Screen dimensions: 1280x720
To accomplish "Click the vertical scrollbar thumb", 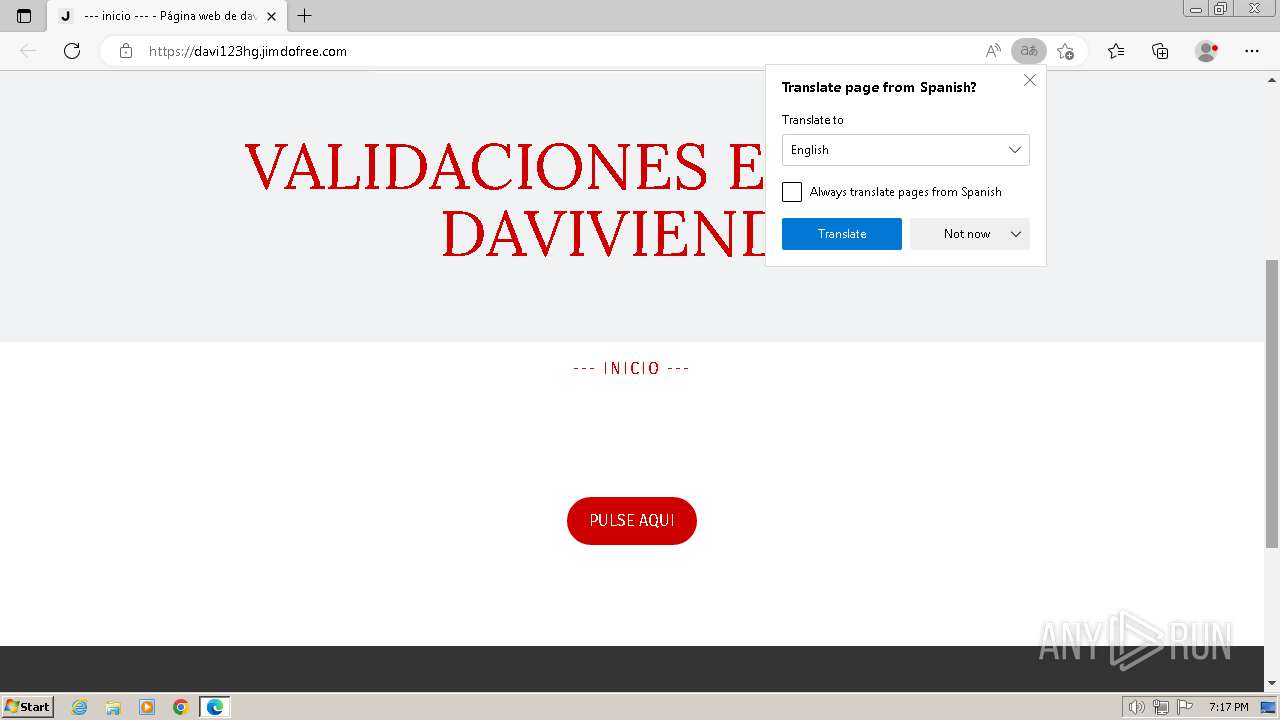I will click(x=1272, y=403).
